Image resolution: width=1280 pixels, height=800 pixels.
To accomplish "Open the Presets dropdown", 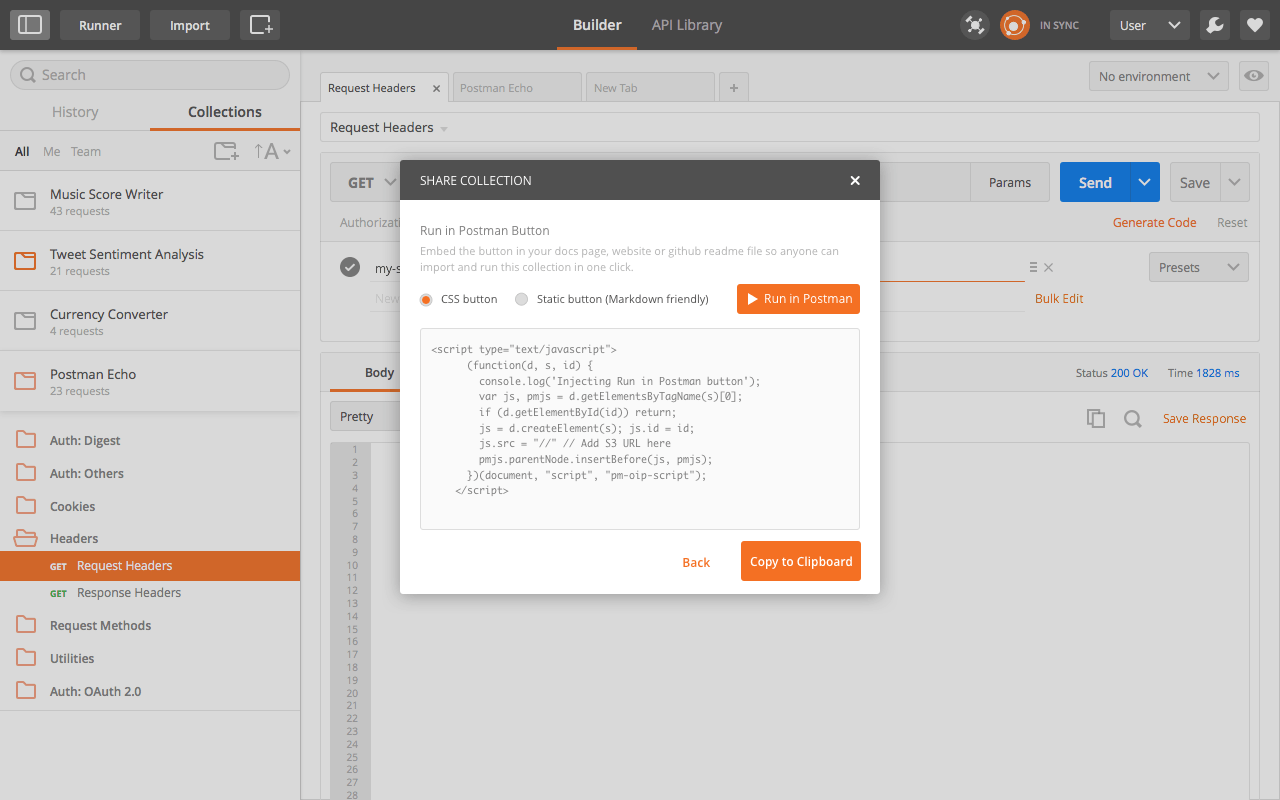I will (x=1199, y=267).
